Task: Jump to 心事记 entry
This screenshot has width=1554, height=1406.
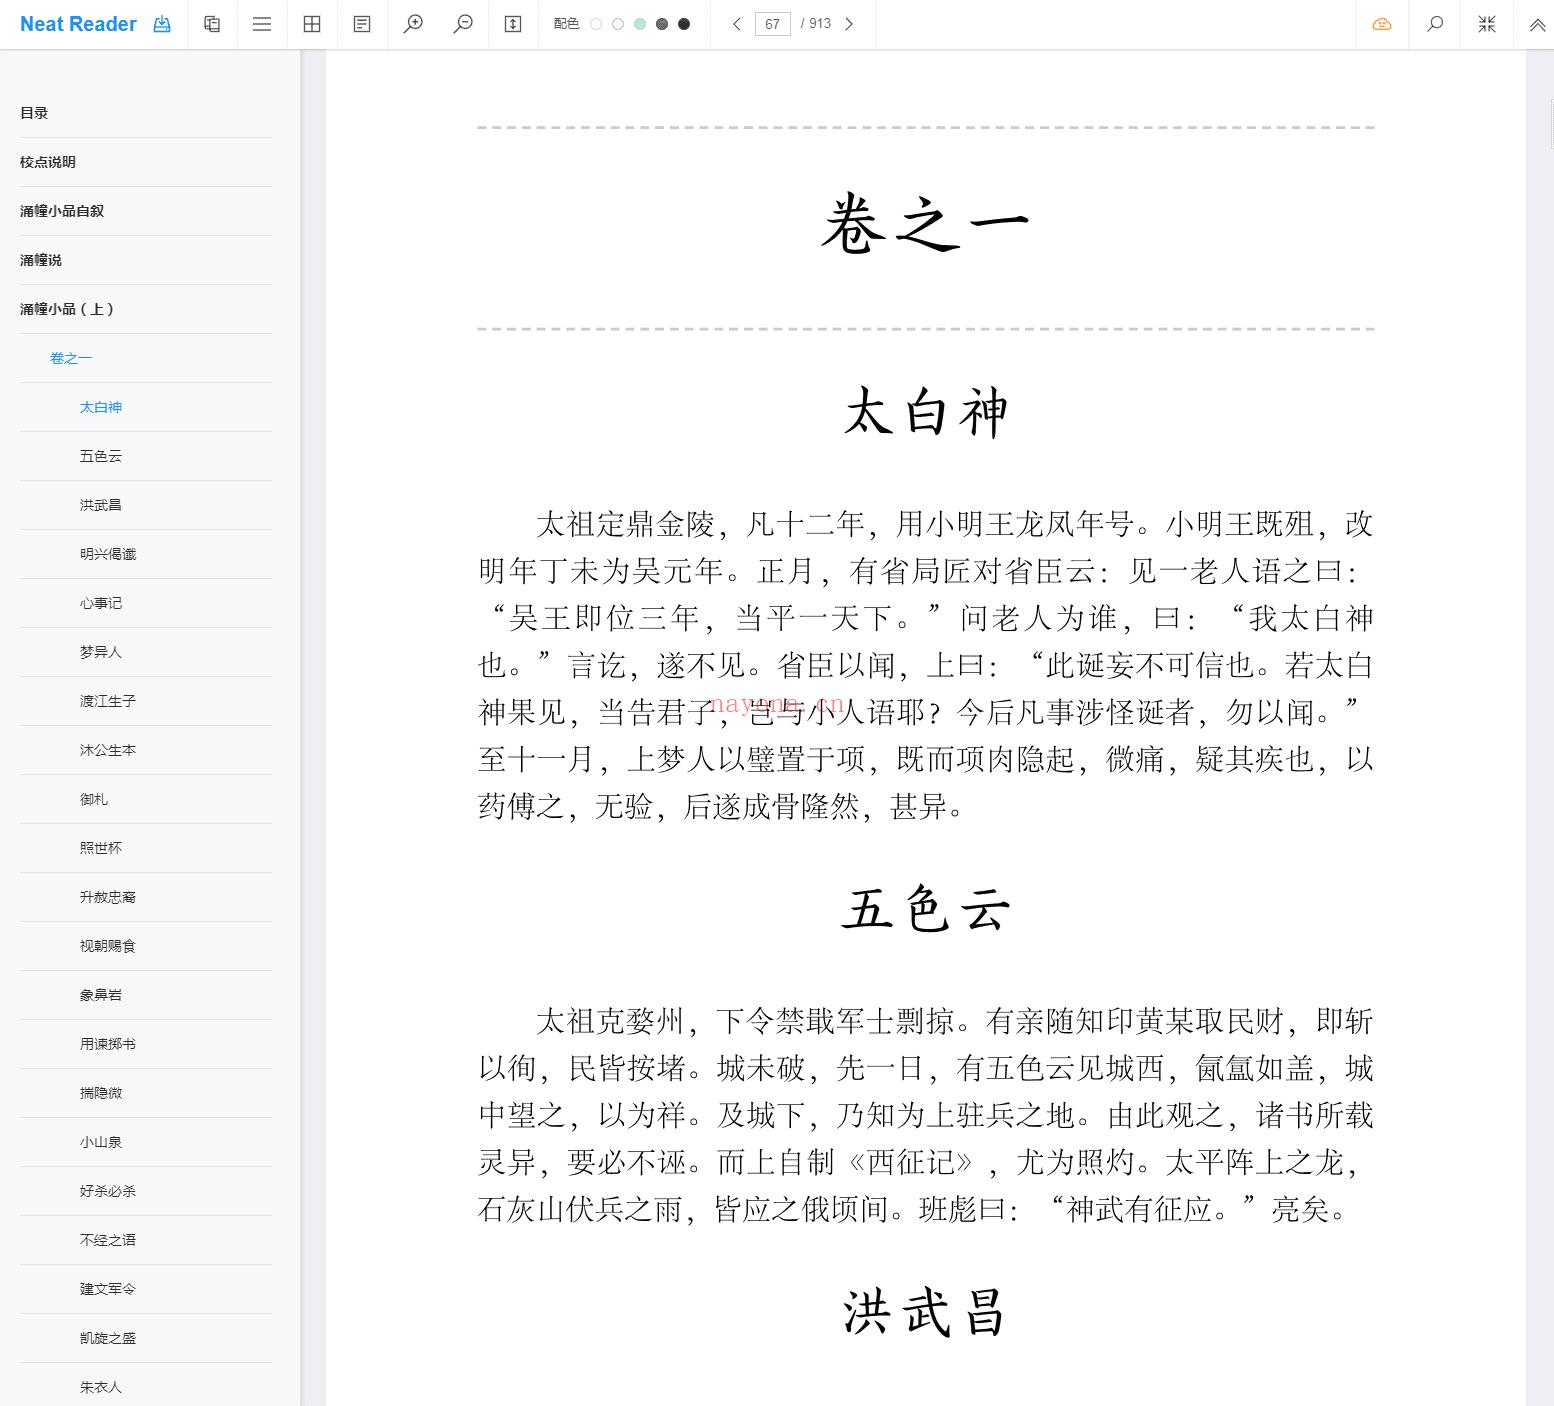Action: pos(101,603)
